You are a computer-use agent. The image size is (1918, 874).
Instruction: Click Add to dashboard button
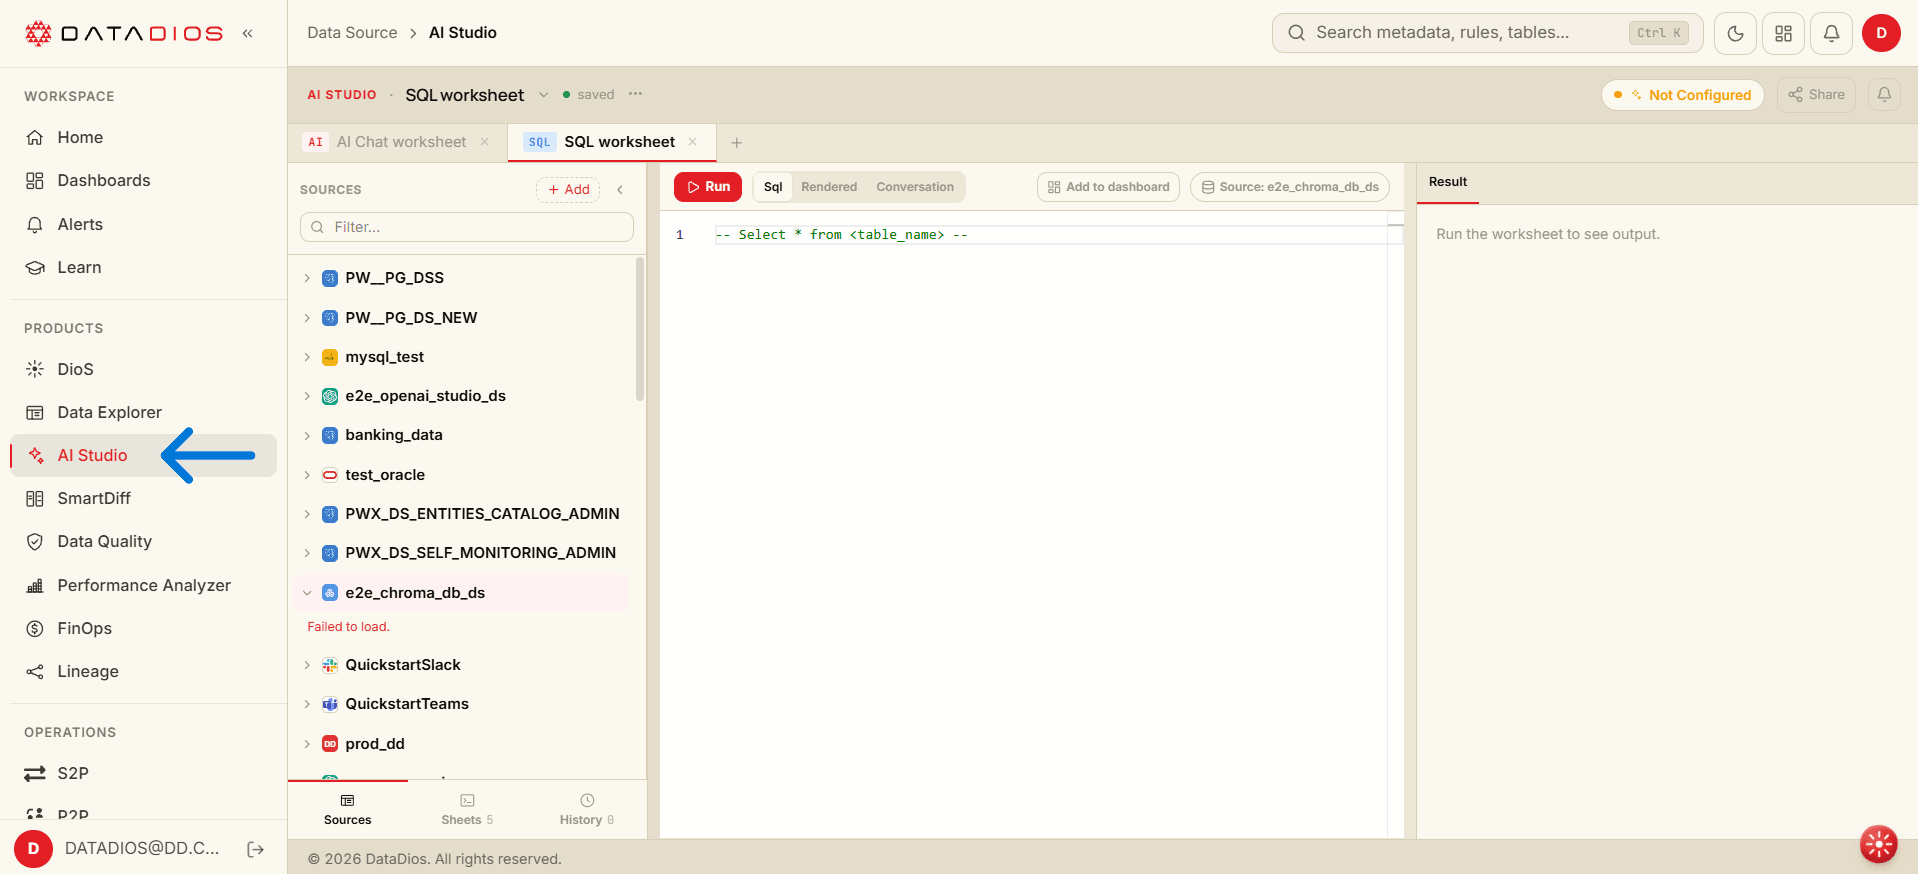[1108, 187]
